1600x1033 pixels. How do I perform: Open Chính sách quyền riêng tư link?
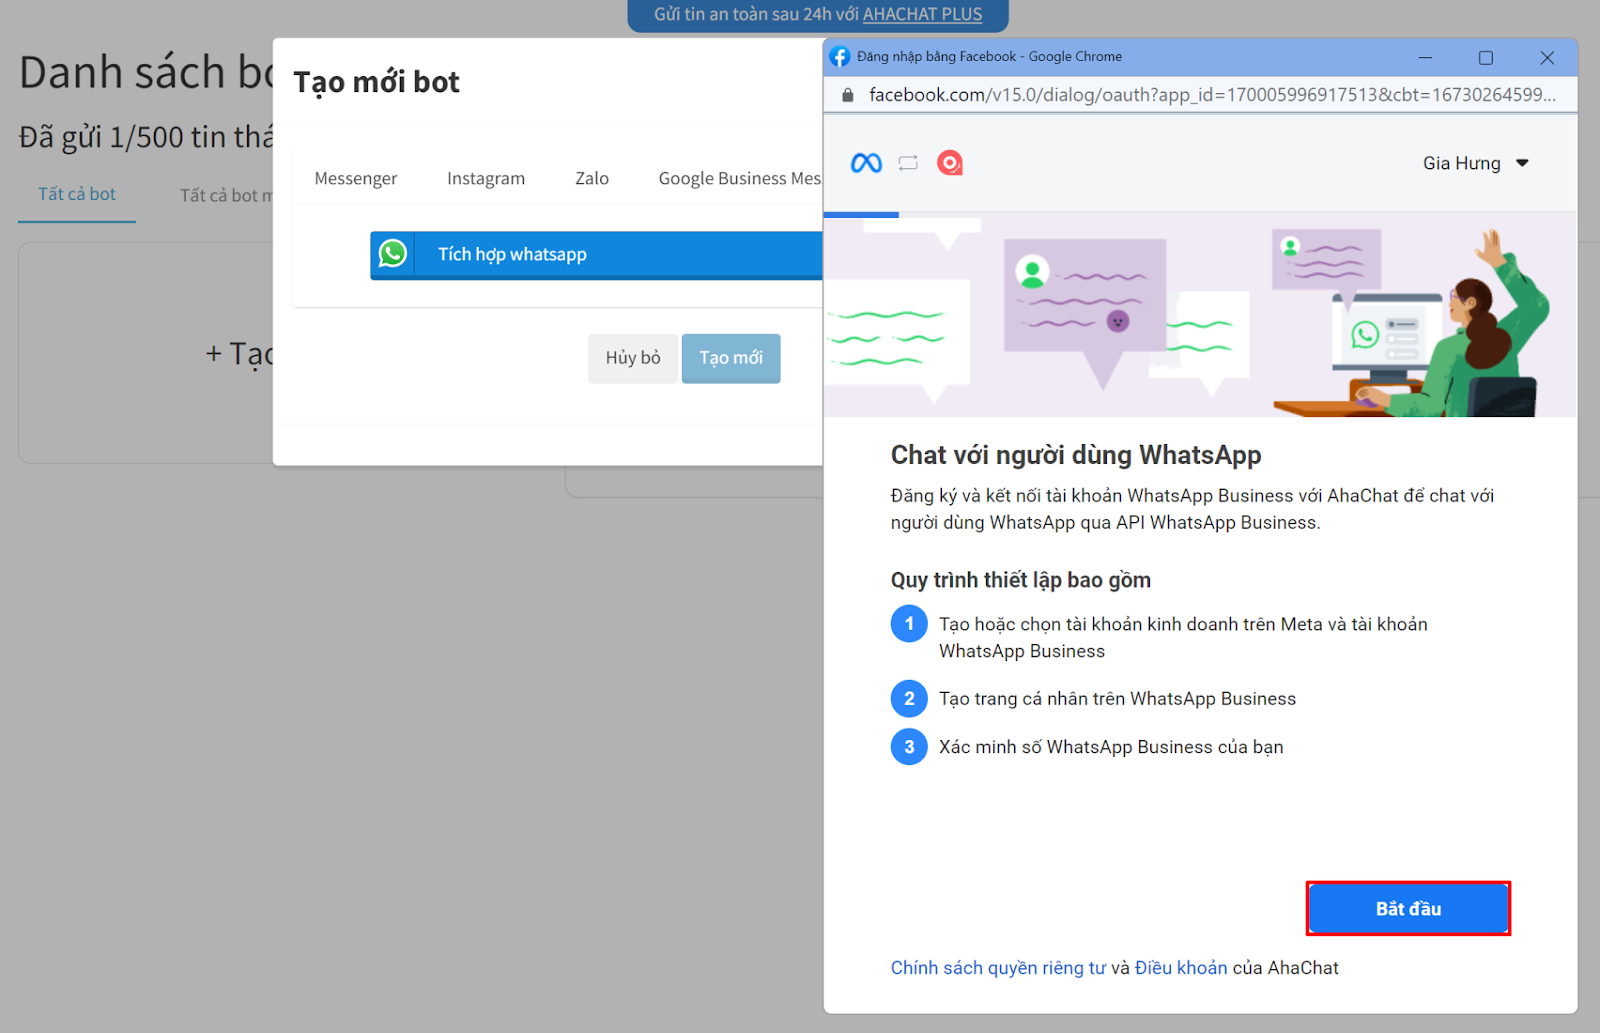pos(998,968)
